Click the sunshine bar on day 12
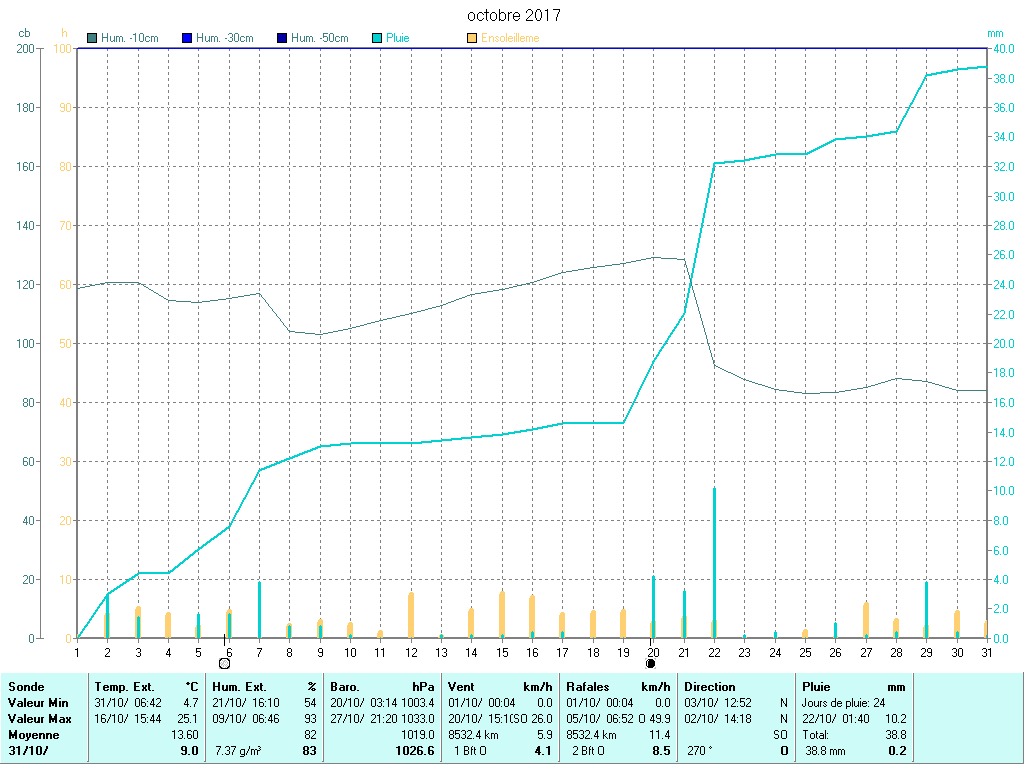Viewport: 1024px width, 764px height. coord(411,614)
